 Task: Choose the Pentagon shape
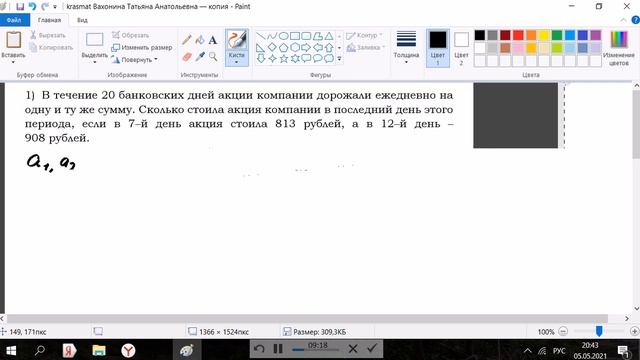coord(283,48)
